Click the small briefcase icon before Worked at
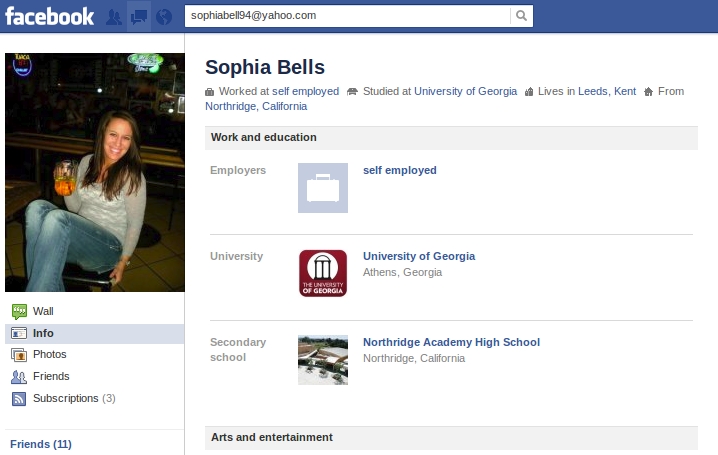 click(x=209, y=92)
